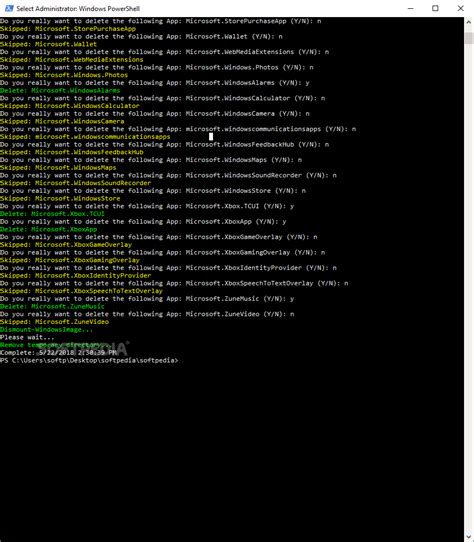
Task: Click the window title 'Select Administrator: Windows PowerShell'
Action: (78, 9)
